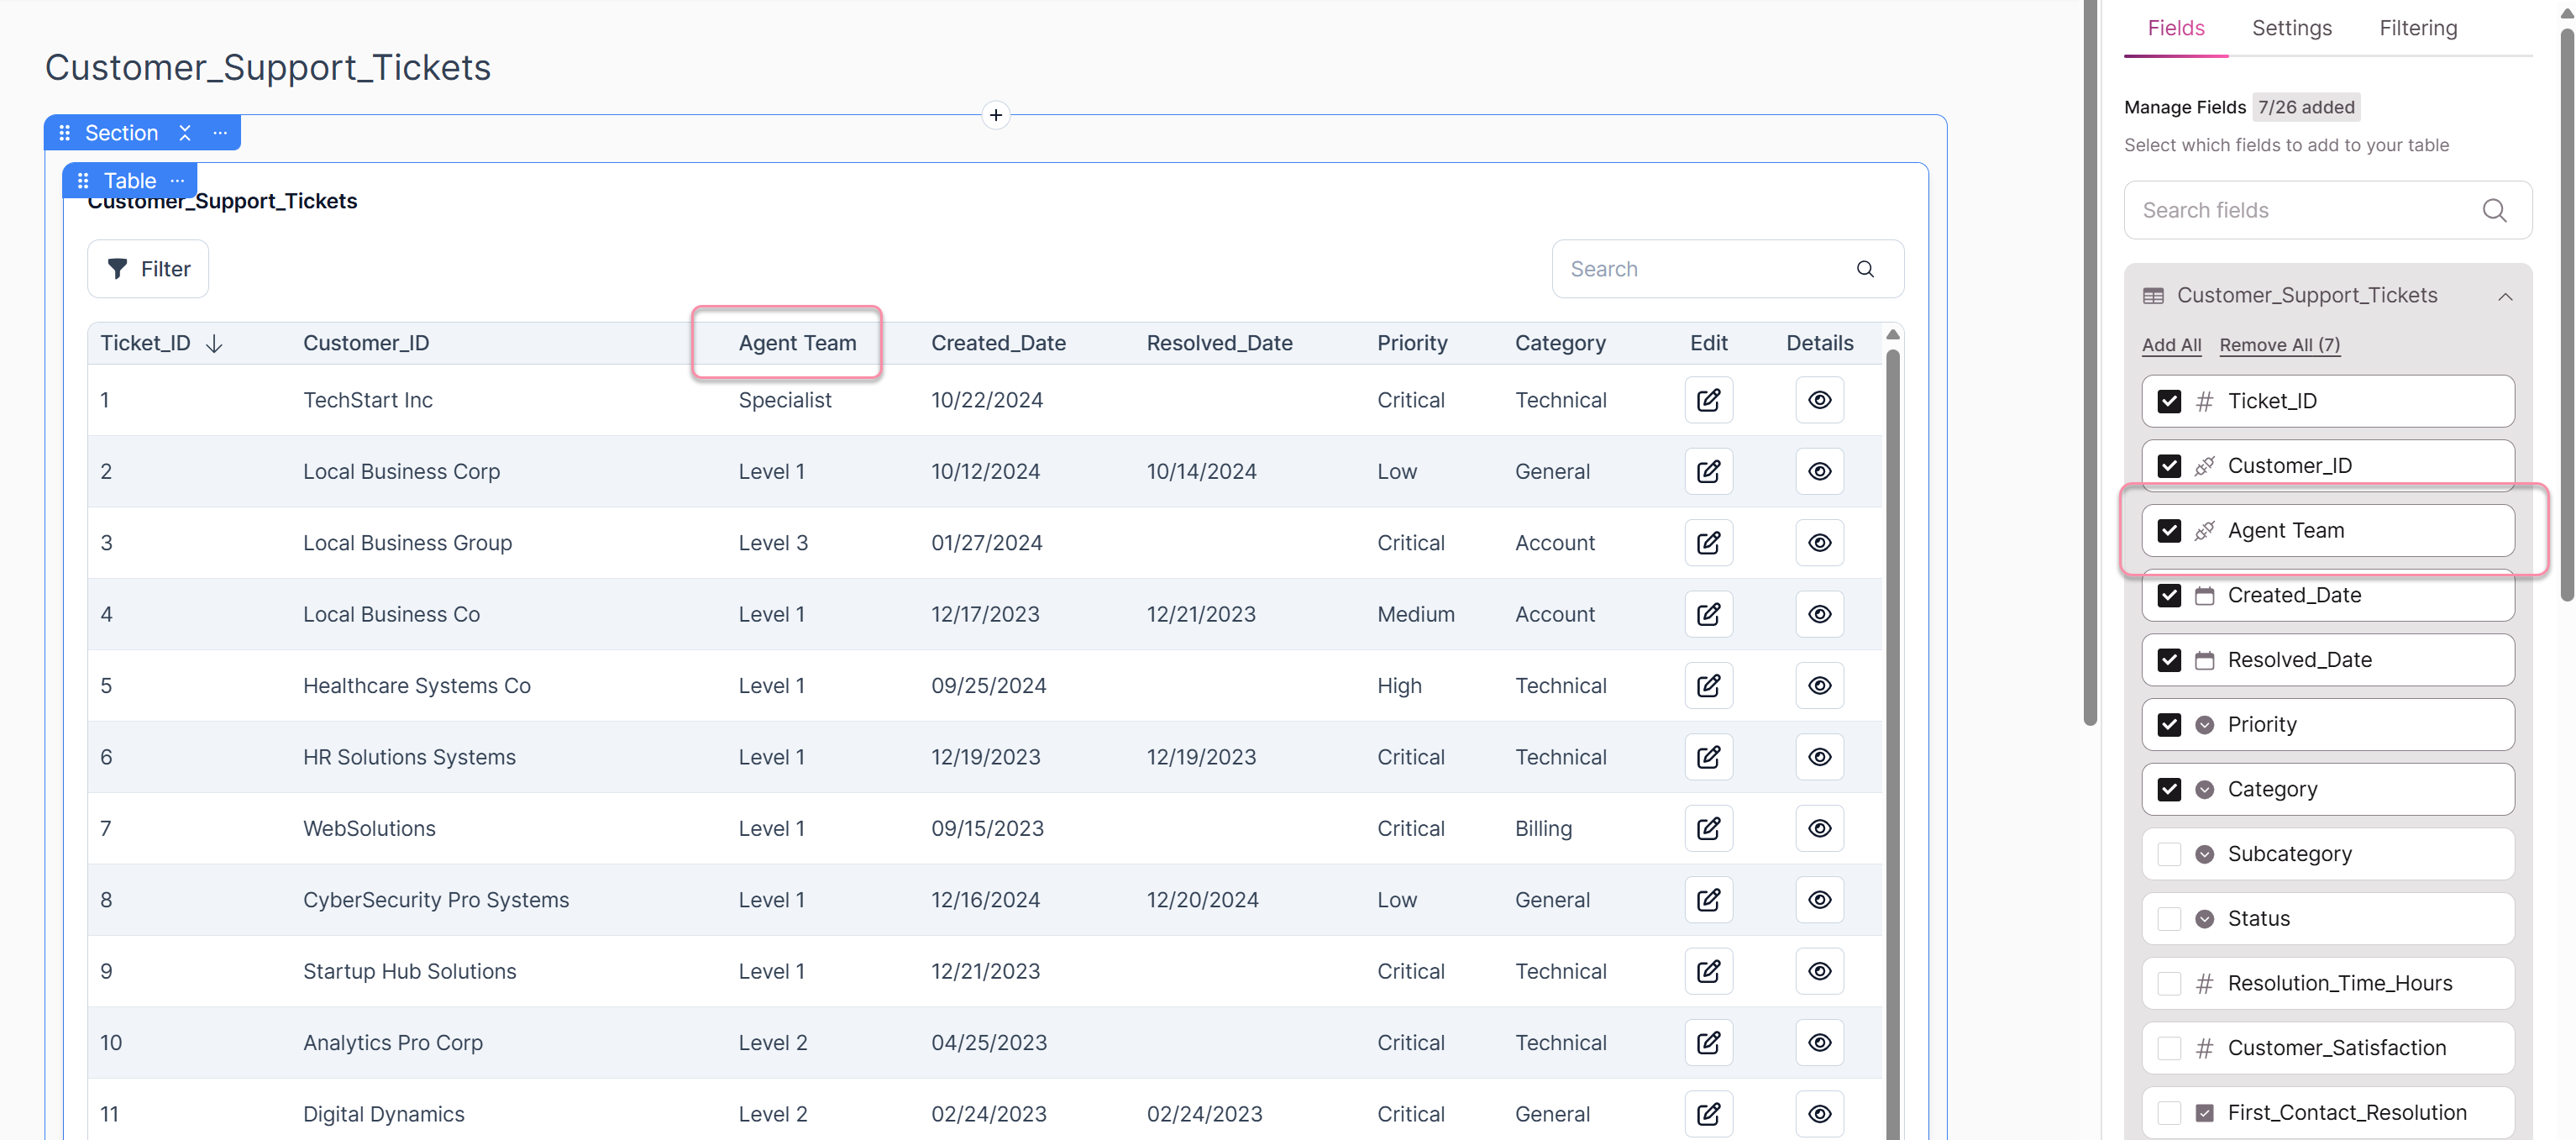Edit the CyberSecurity Pro Systems ticket
Screen dimensions: 2576x1140
pos(1708,900)
